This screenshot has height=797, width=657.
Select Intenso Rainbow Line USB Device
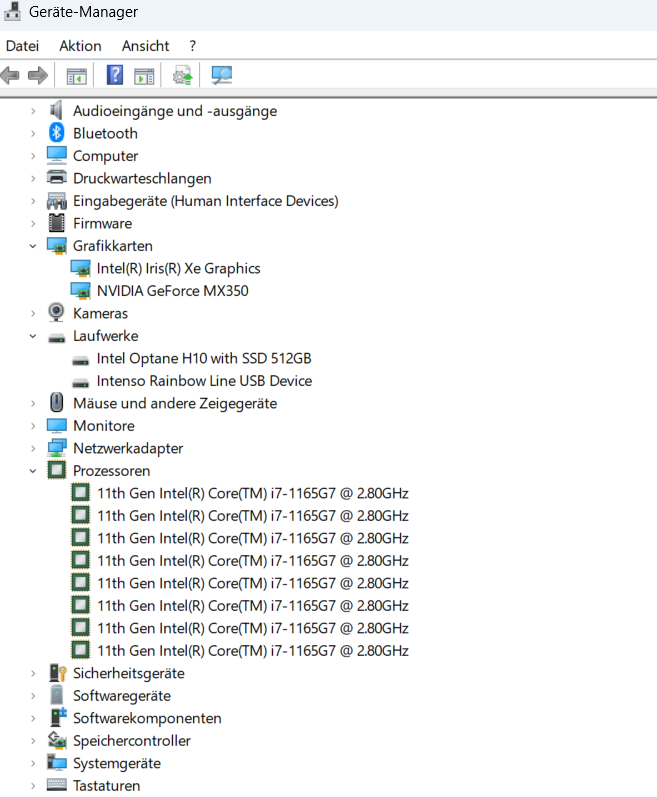pos(204,381)
